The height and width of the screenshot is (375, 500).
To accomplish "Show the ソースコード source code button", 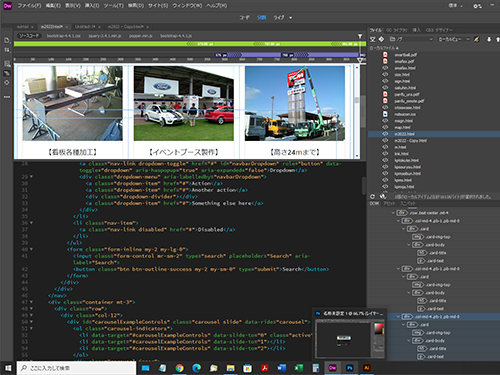I will click(x=29, y=36).
